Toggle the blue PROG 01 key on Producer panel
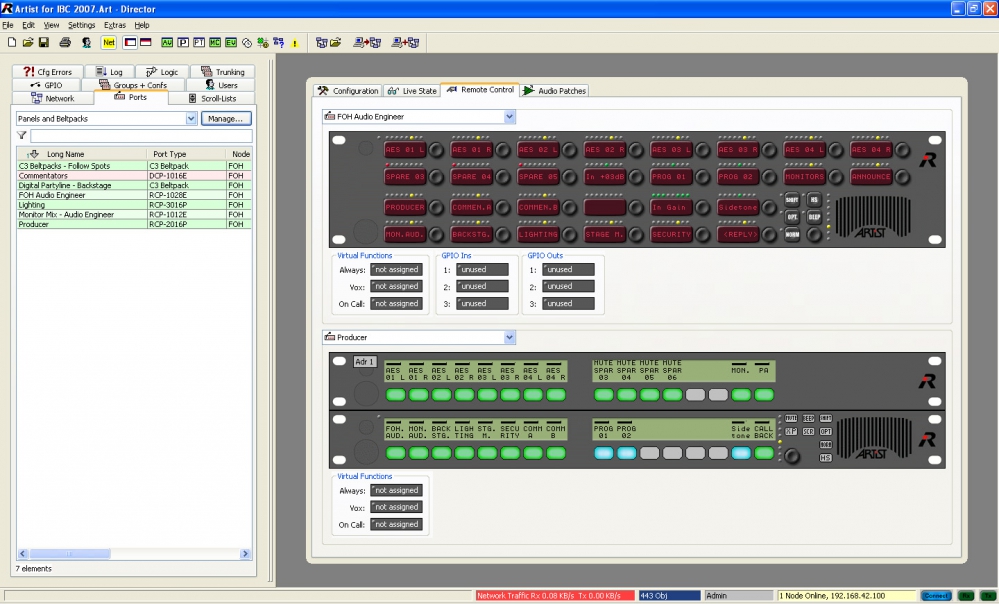 [602, 453]
